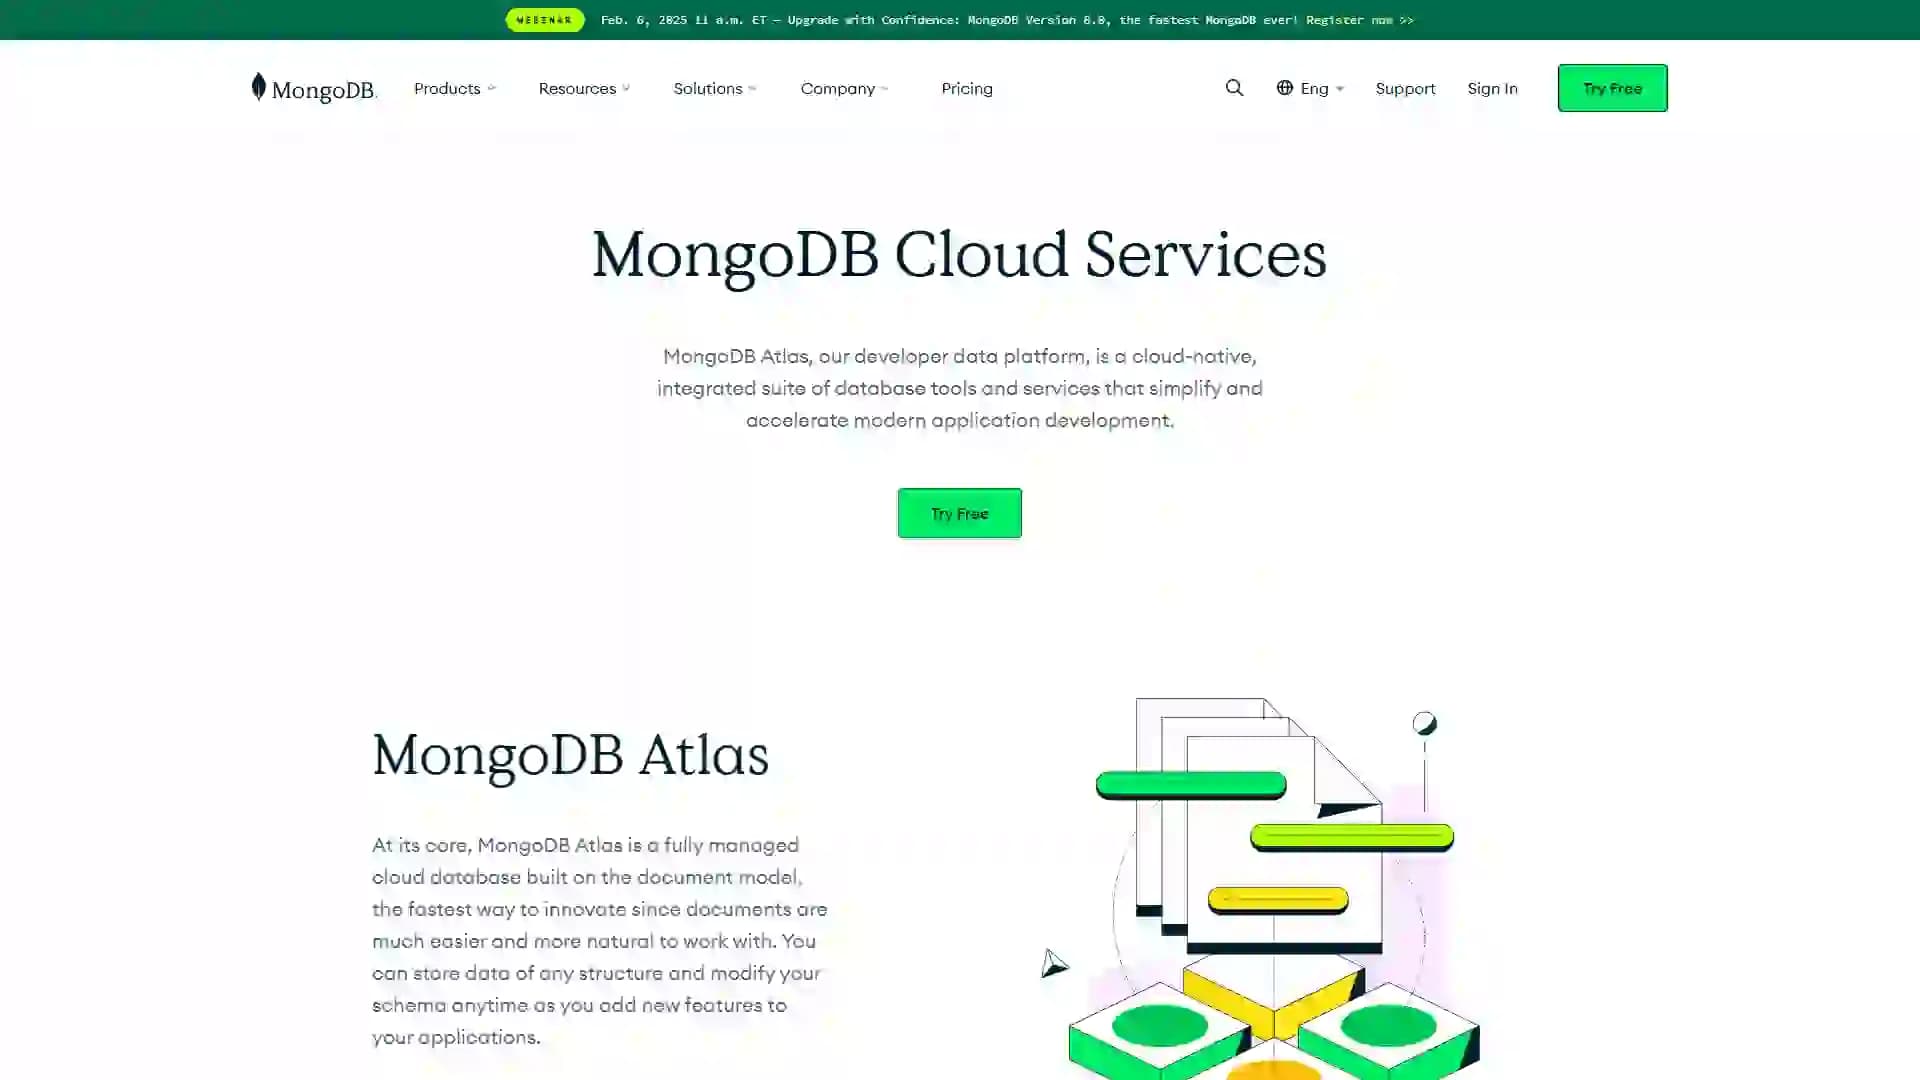This screenshot has width=1920, height=1080.
Task: Click the play button icon near Atlas illustration
Action: pos(1055,964)
